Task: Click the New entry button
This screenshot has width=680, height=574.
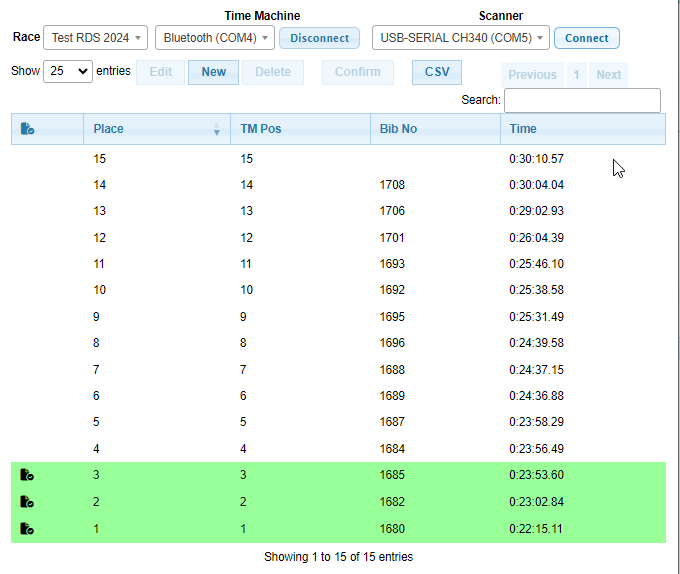Action: click(x=213, y=72)
